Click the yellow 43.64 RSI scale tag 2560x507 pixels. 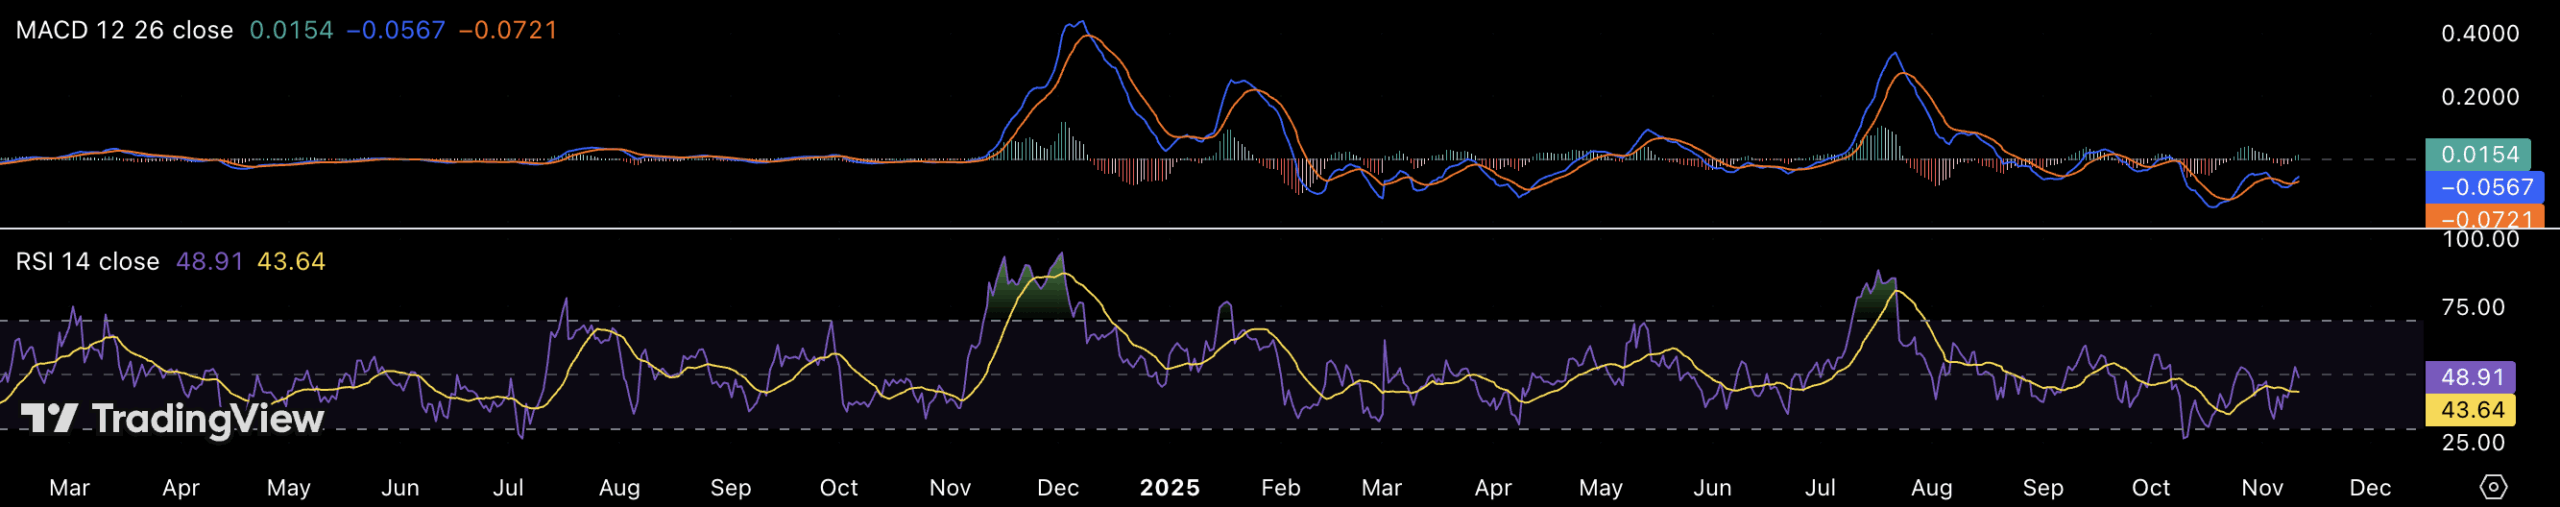[2471, 410]
